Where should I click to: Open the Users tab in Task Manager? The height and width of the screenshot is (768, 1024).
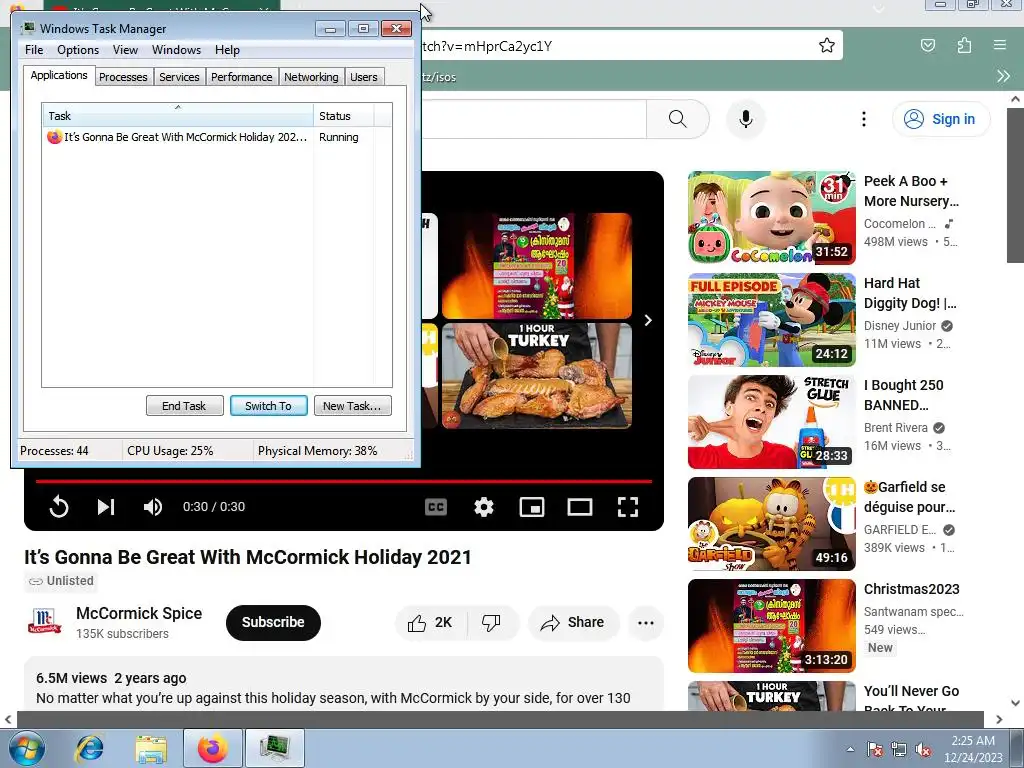pyautogui.click(x=364, y=77)
